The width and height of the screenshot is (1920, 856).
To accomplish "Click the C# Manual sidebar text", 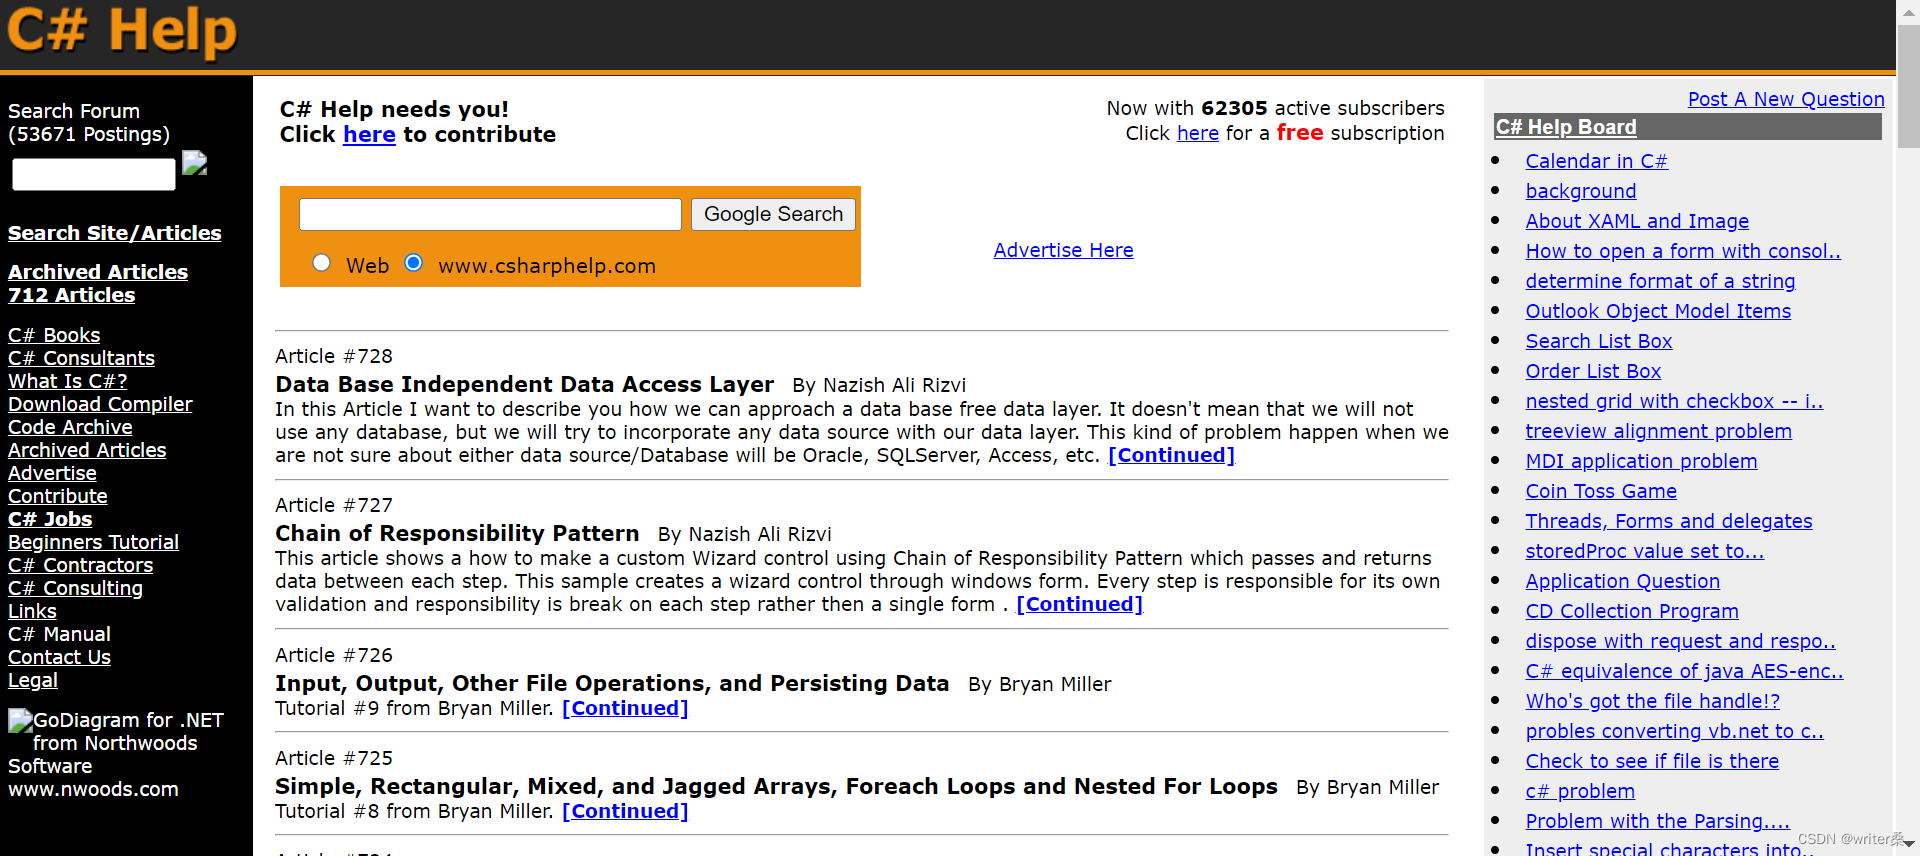I will pyautogui.click(x=59, y=634).
